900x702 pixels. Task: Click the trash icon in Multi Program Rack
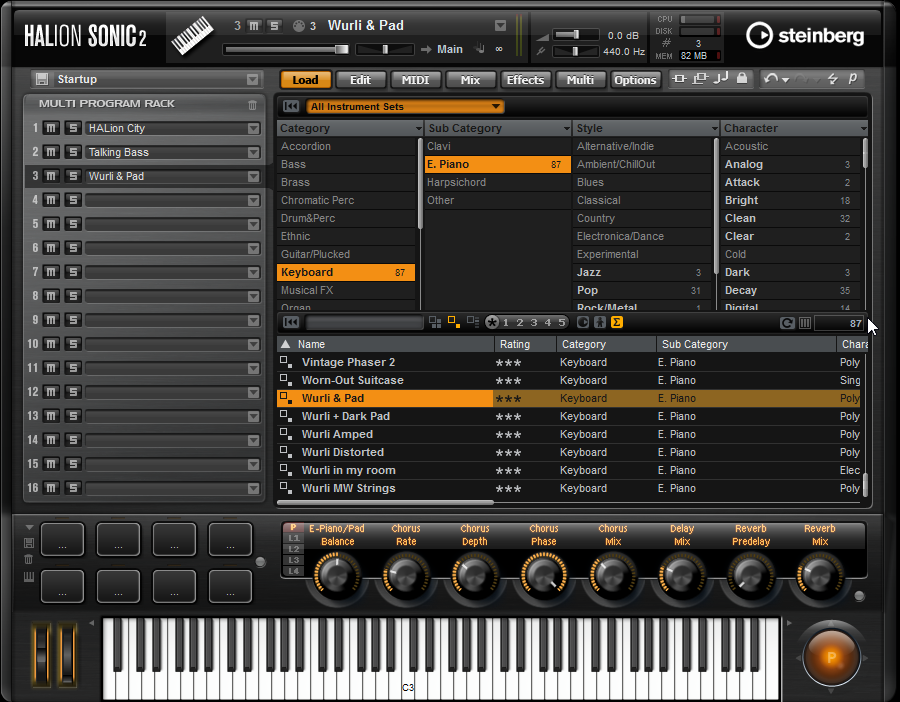(x=253, y=104)
